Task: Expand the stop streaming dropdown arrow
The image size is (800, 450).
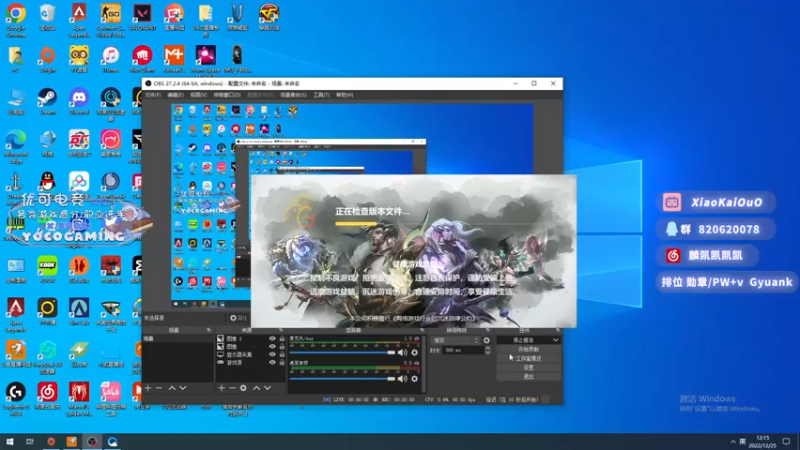Action: (x=555, y=340)
